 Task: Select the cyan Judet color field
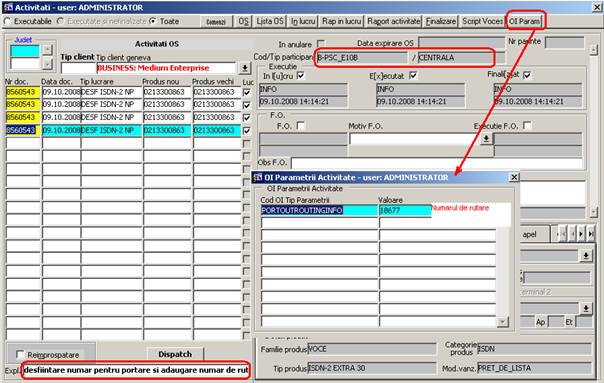point(25,51)
